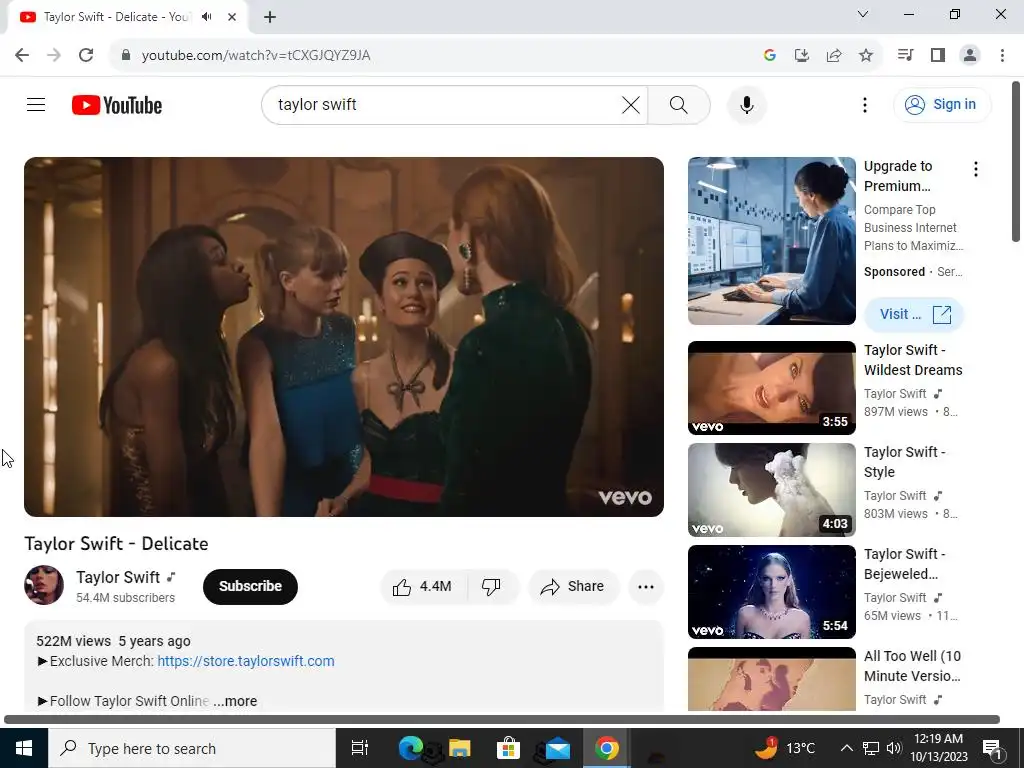Expand description with ...more

pyautogui.click(x=235, y=701)
